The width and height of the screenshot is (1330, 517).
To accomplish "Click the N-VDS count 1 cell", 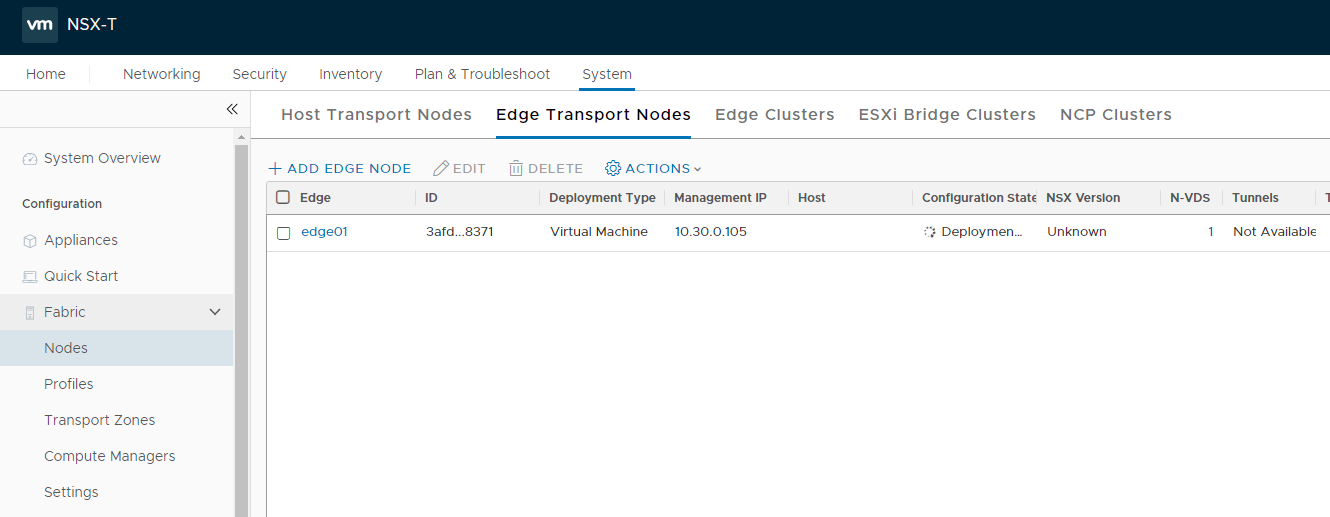I will tap(1210, 232).
